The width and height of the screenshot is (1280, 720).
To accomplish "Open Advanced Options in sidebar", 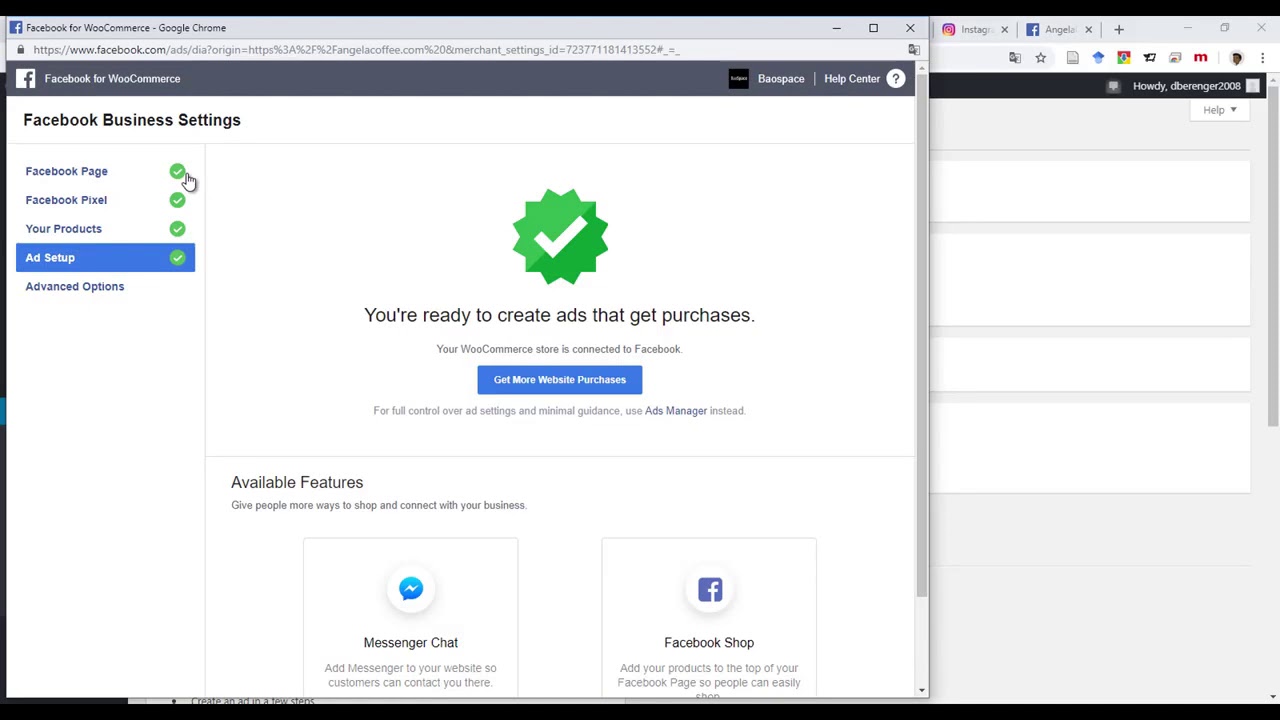I will 75,287.
